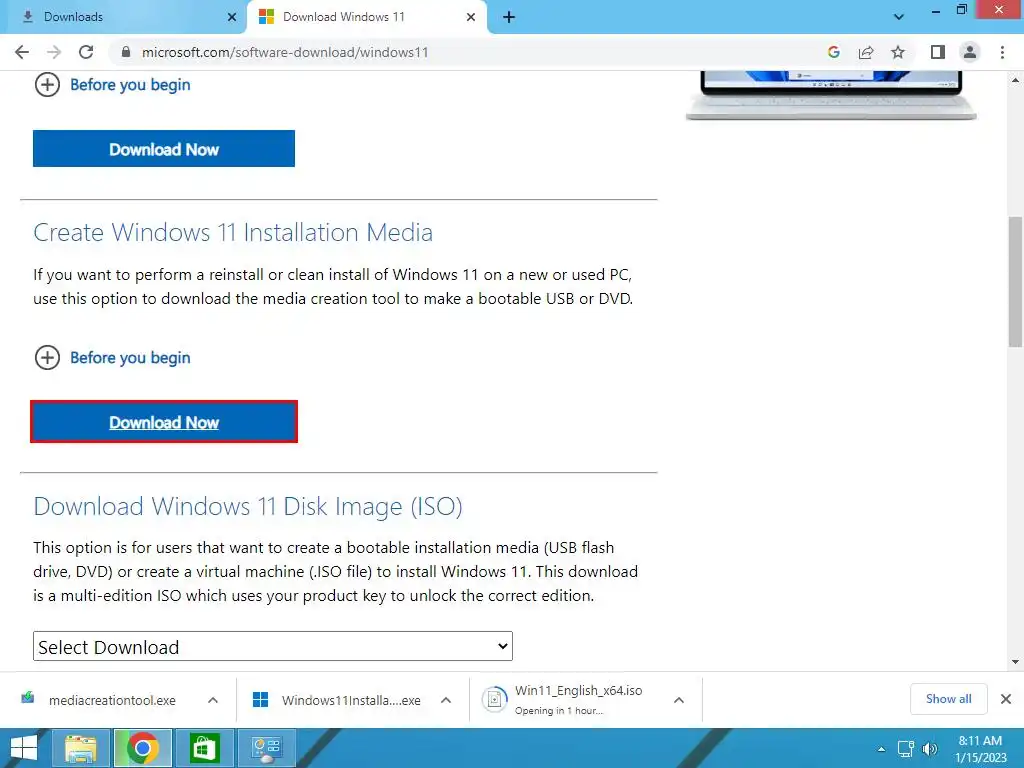Image resolution: width=1024 pixels, height=768 pixels.
Task: Open the browser side panel
Action: pyautogui.click(x=938, y=52)
